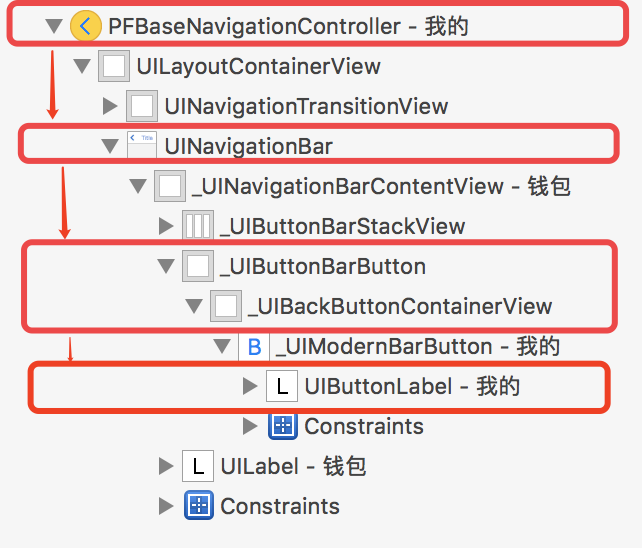Select the UILabel - 钱包 row

coord(262,466)
